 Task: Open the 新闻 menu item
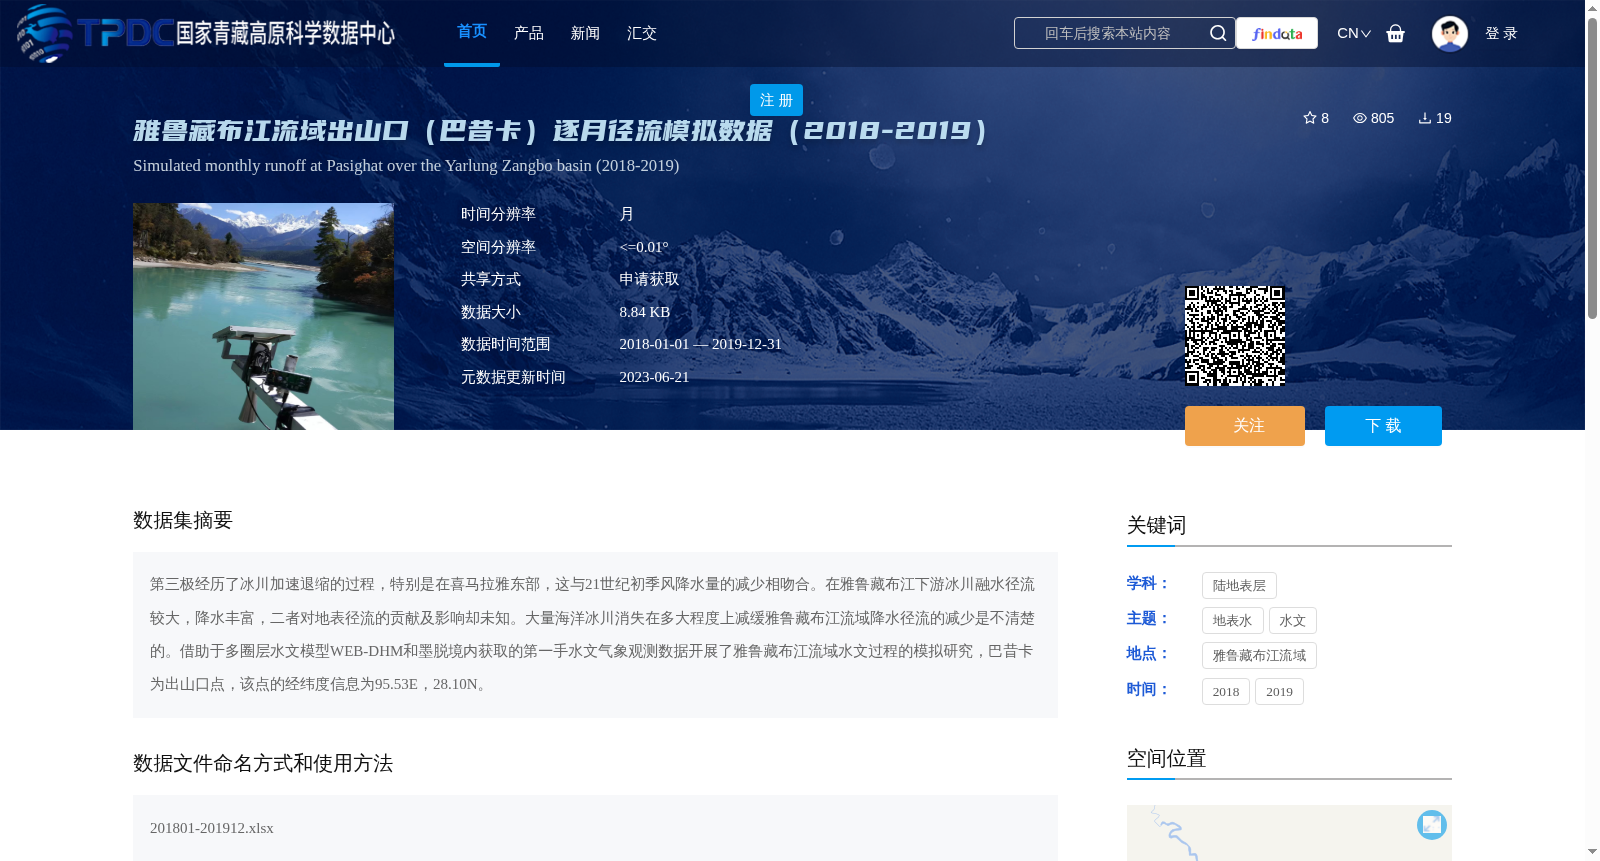(x=585, y=33)
